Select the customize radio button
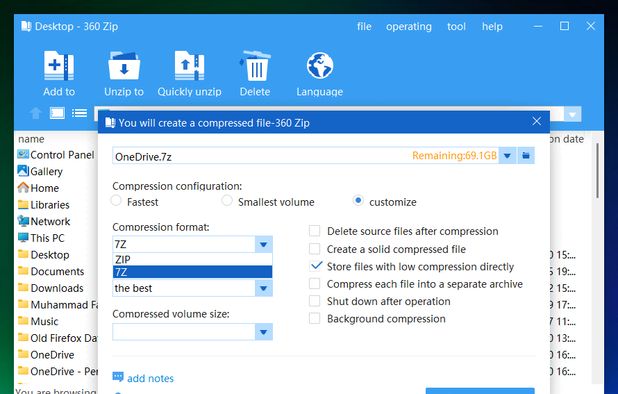The height and width of the screenshot is (394, 618). [x=358, y=201]
